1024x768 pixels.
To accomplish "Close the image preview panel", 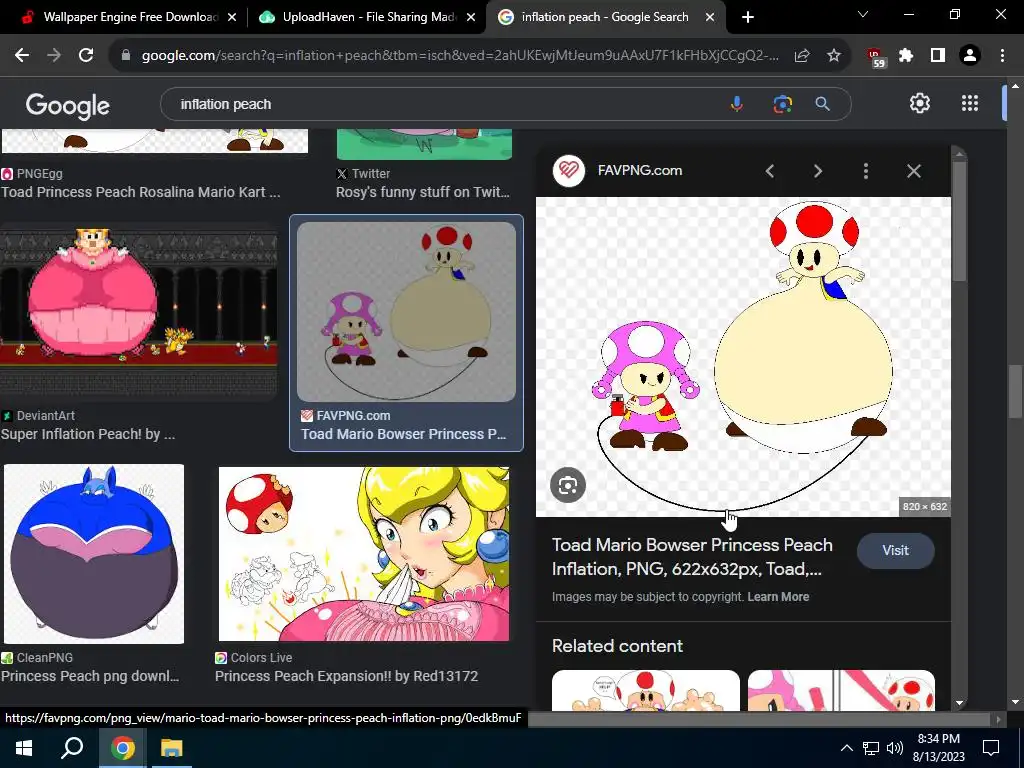I will pos(914,171).
